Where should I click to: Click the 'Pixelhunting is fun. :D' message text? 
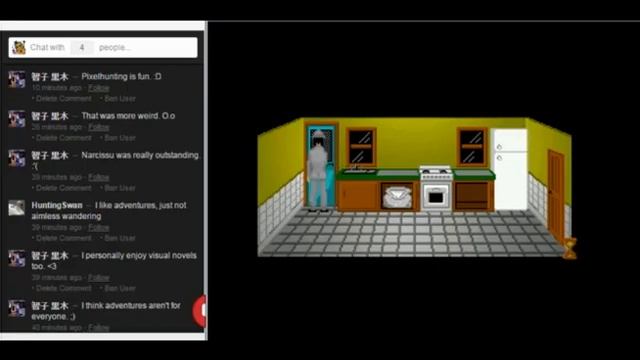point(121,76)
